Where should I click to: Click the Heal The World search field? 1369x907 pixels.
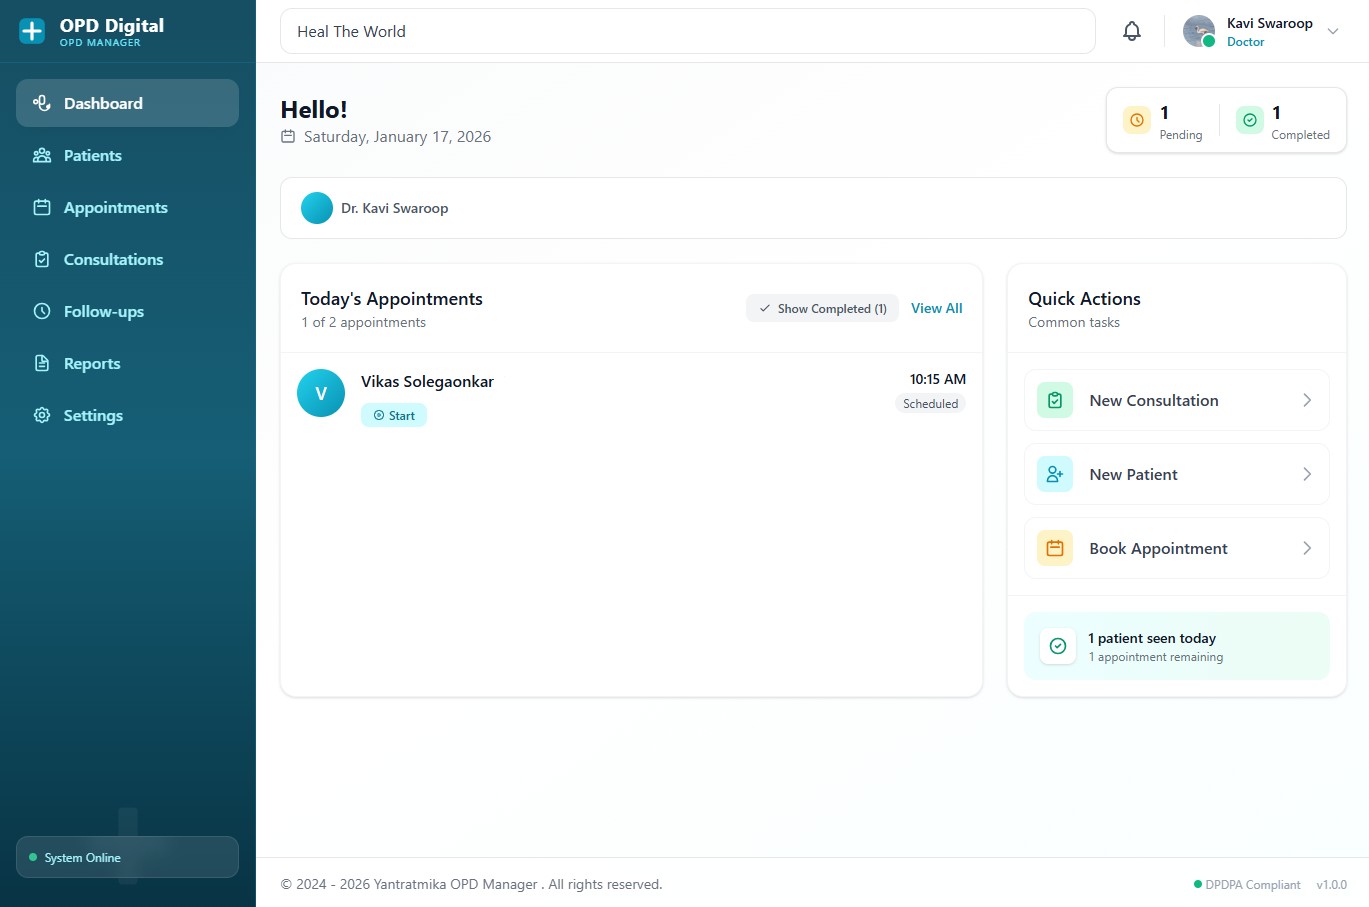687,31
